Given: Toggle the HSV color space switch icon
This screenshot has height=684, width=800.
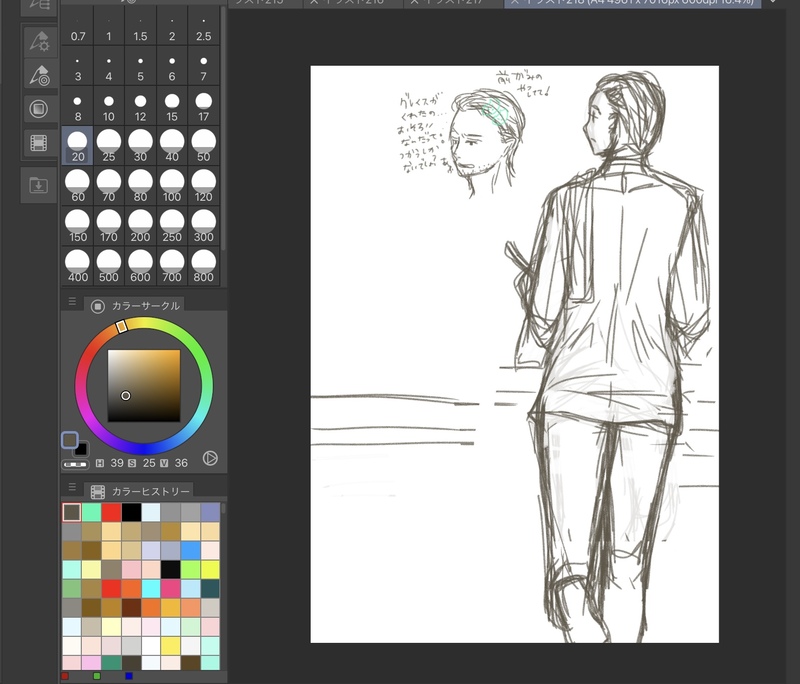Looking at the screenshot, I should (x=210, y=458).
